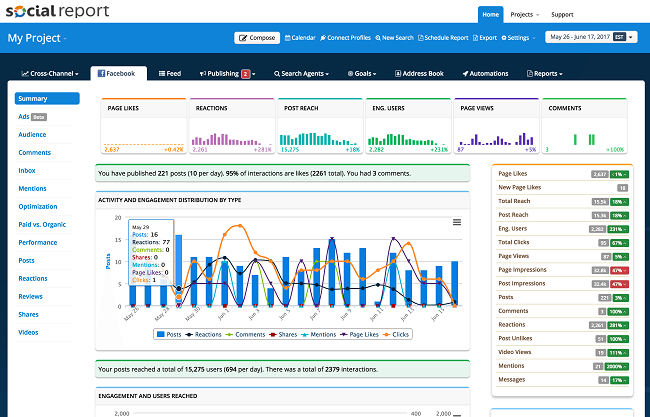The height and width of the screenshot is (417, 650).
Task: Open the sidebar Comments section
Action: coord(34,153)
